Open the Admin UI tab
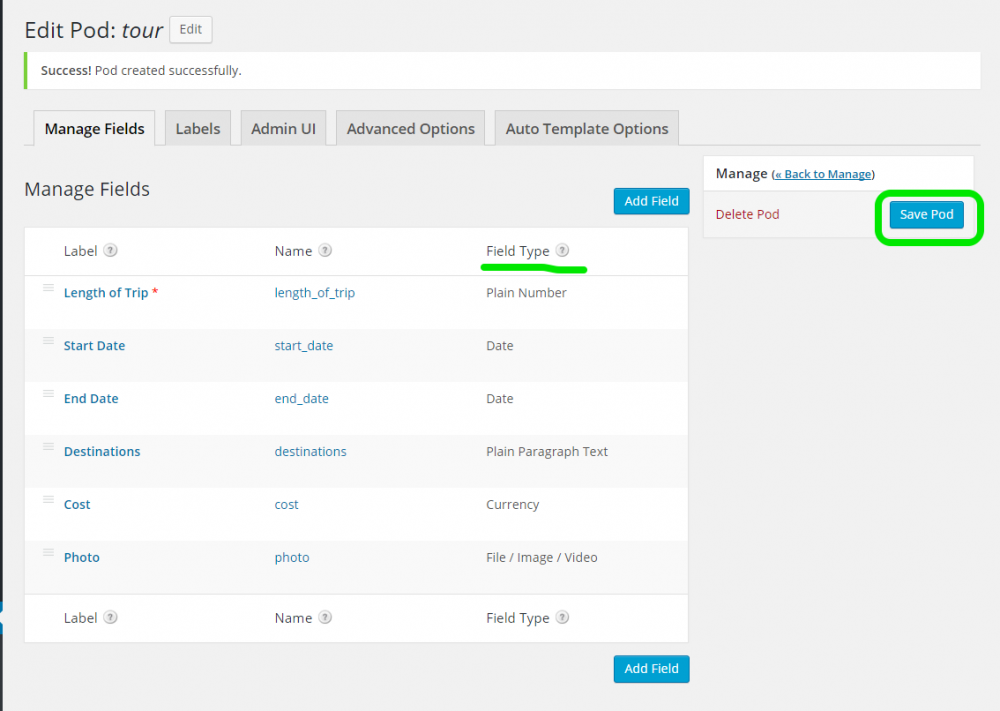The image size is (1000, 711). [x=283, y=129]
